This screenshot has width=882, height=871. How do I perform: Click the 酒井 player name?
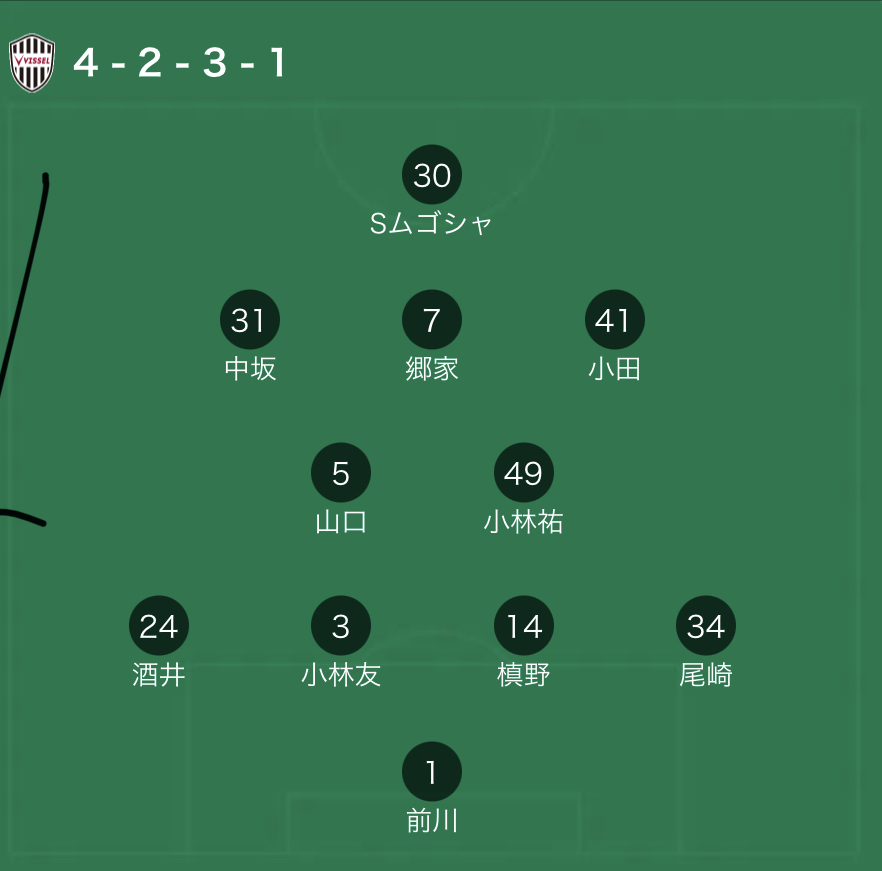pos(159,675)
